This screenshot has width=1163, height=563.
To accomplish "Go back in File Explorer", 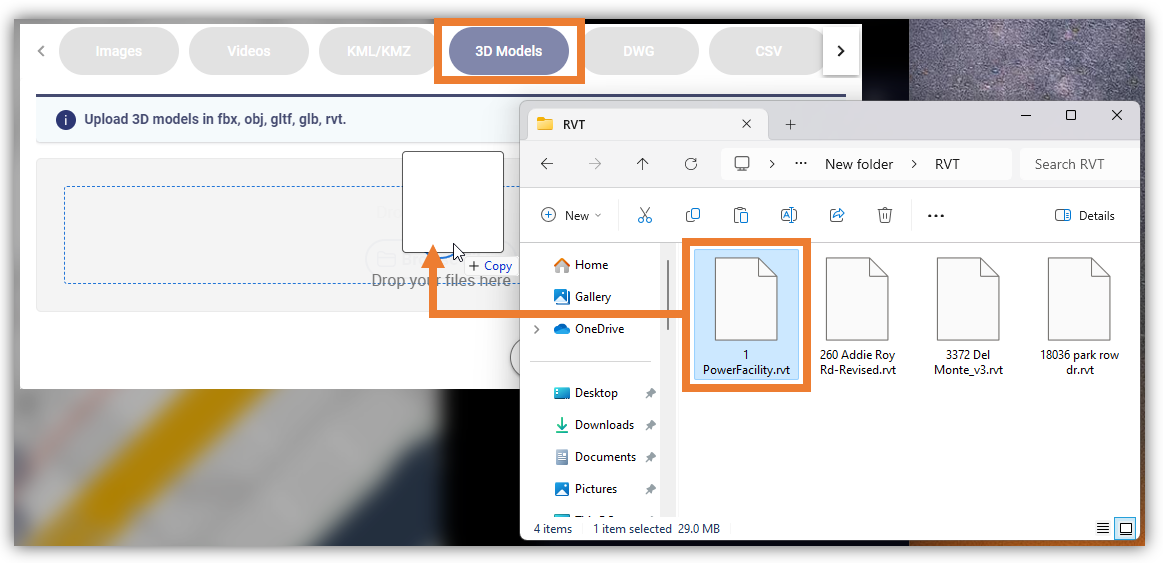I will pos(547,164).
